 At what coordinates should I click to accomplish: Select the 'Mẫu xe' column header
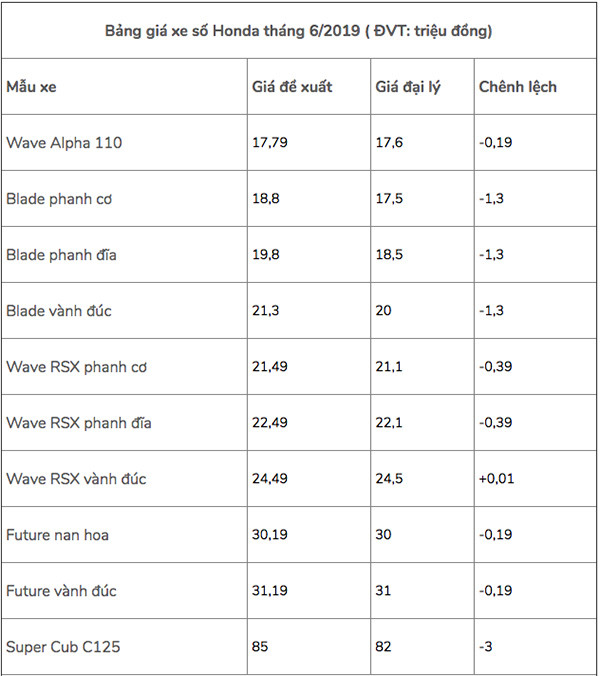[x=32, y=87]
